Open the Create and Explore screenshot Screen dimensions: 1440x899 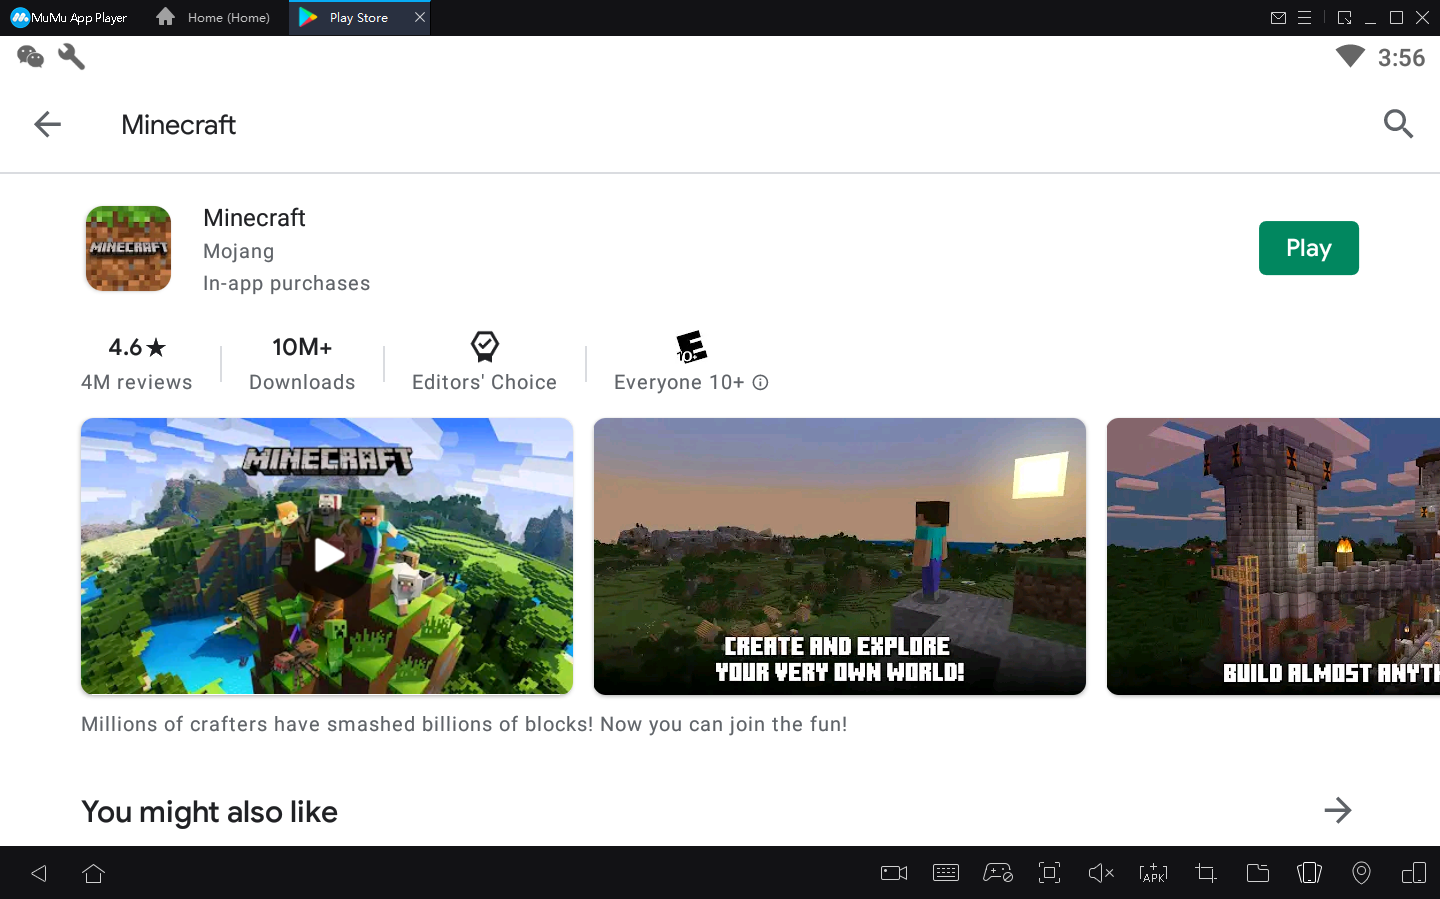840,556
